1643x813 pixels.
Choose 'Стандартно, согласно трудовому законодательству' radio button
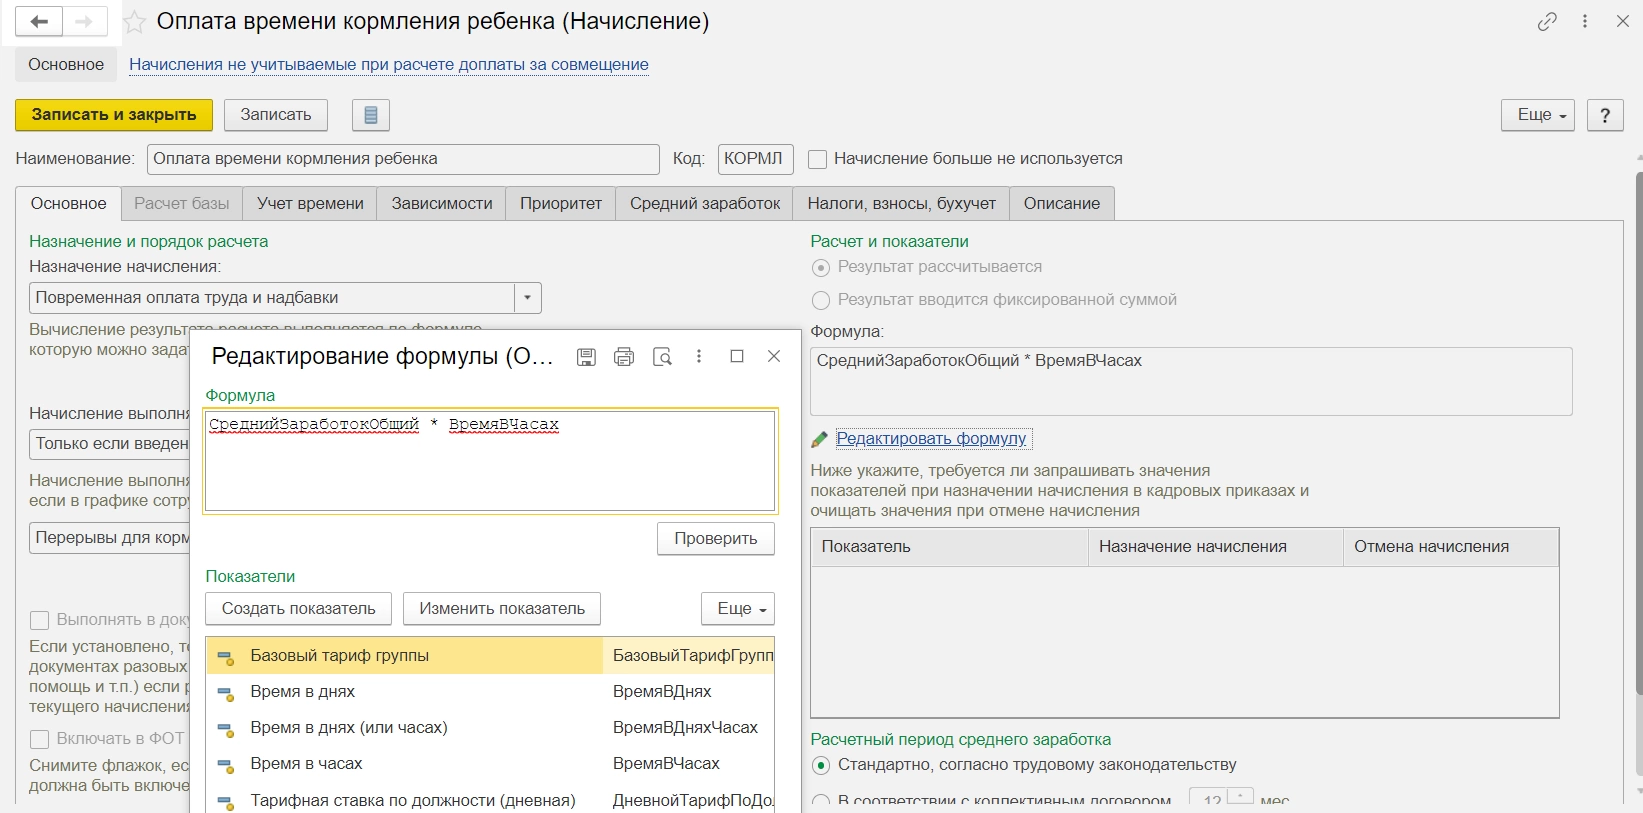821,765
